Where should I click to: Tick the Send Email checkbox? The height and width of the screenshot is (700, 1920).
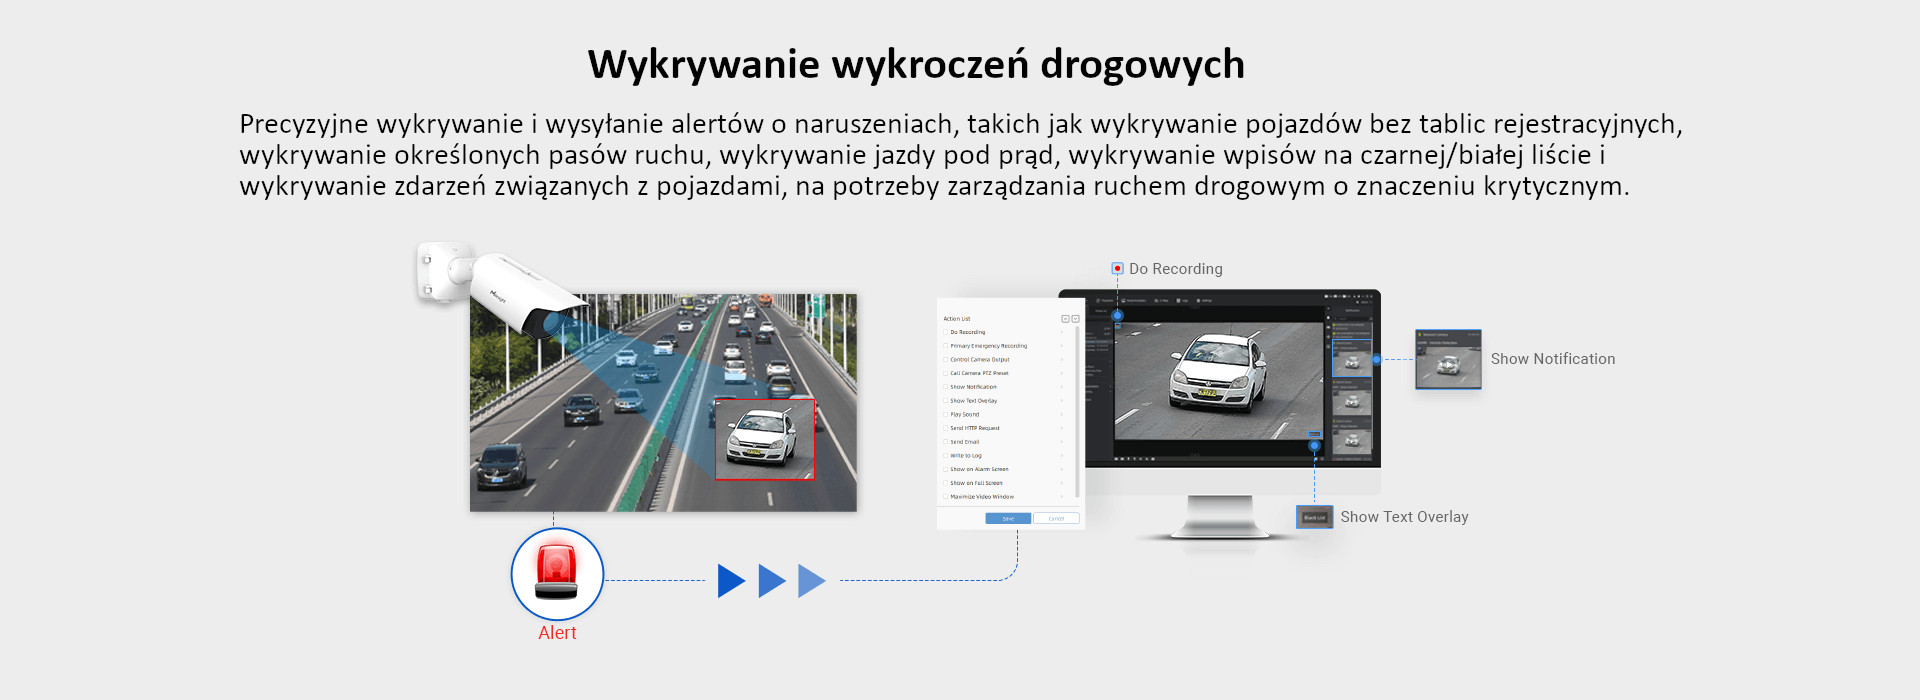click(945, 442)
